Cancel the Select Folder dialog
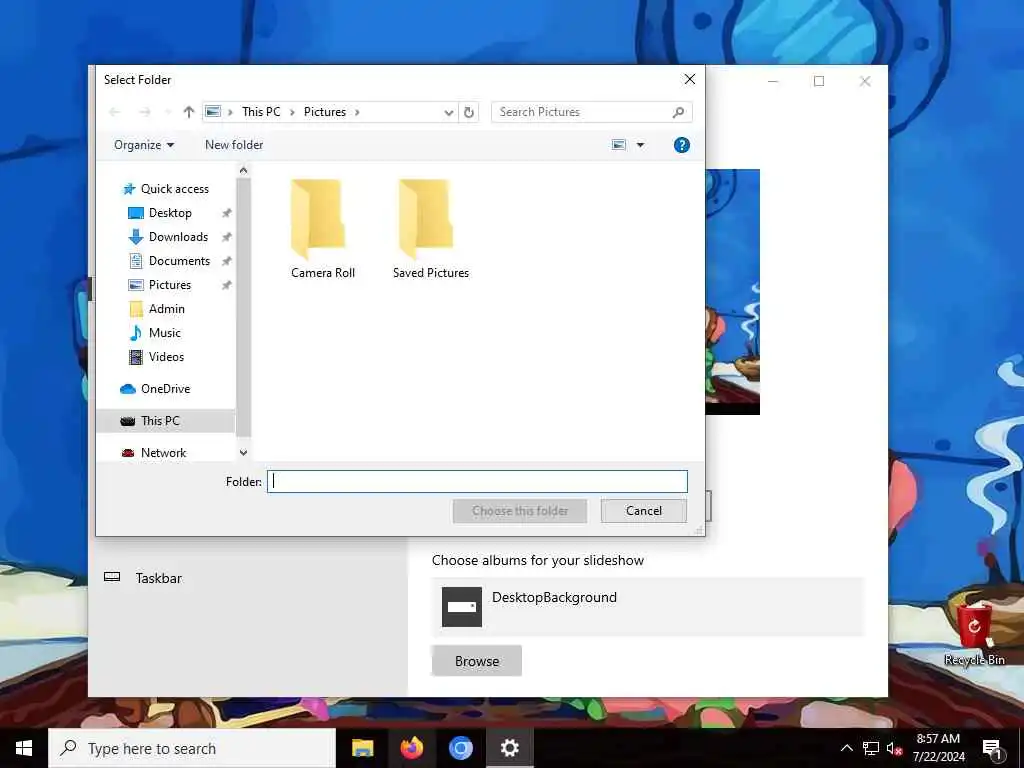Image resolution: width=1024 pixels, height=768 pixels. click(643, 511)
